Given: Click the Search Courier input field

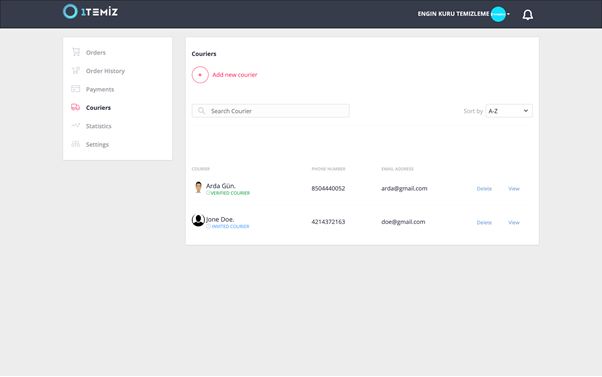Looking at the screenshot, I should click(x=271, y=111).
